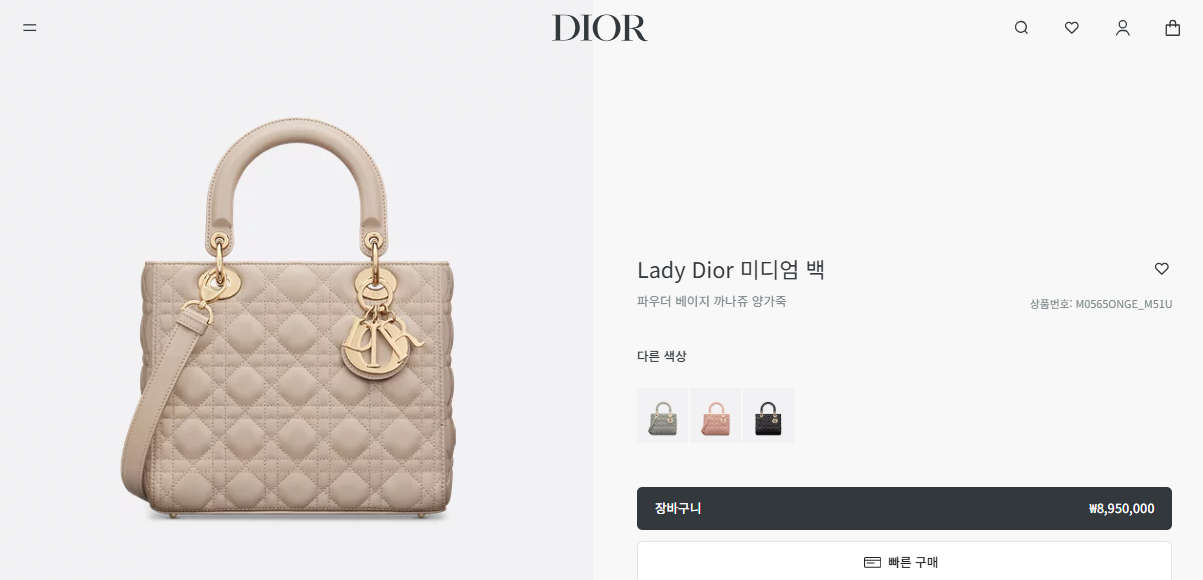Click the ₩8,950,000 price label
Screen dimensions: 1203x580
[1122, 508]
